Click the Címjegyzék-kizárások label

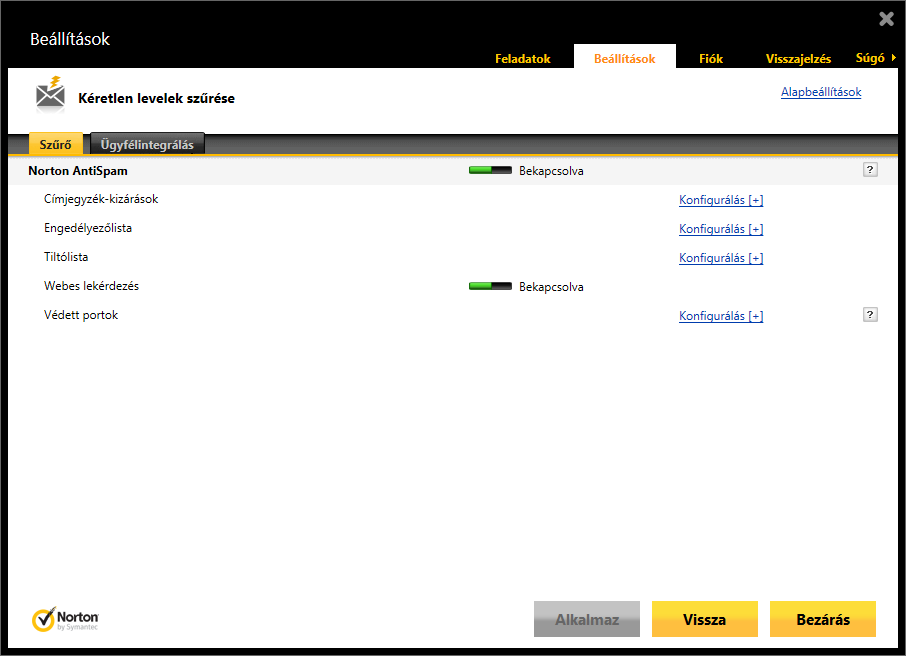click(101, 199)
